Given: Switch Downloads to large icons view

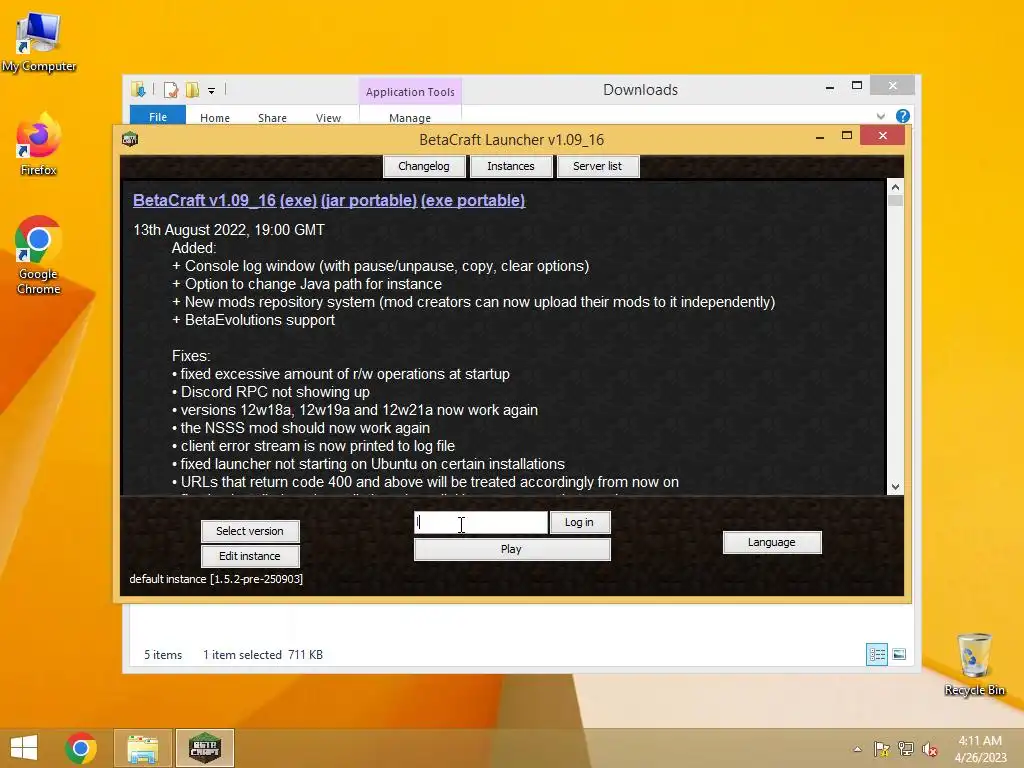Looking at the screenshot, I should (899, 654).
